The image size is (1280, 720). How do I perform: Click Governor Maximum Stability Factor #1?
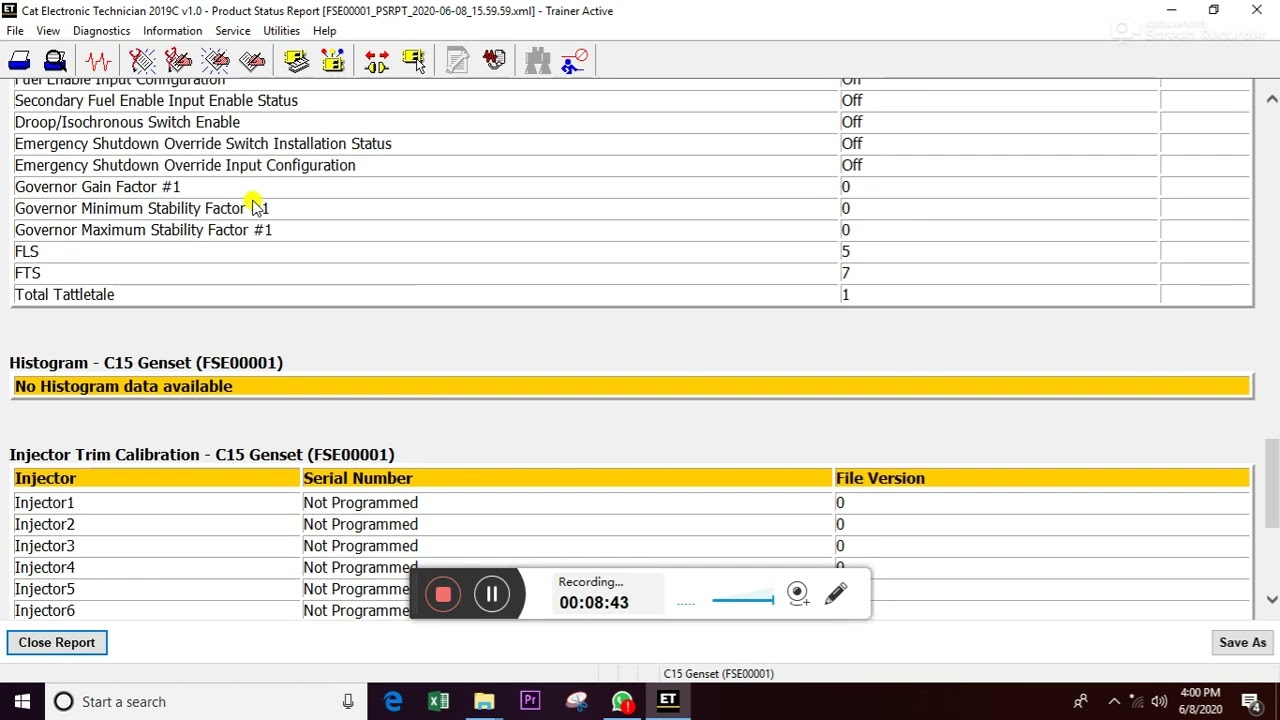143,230
